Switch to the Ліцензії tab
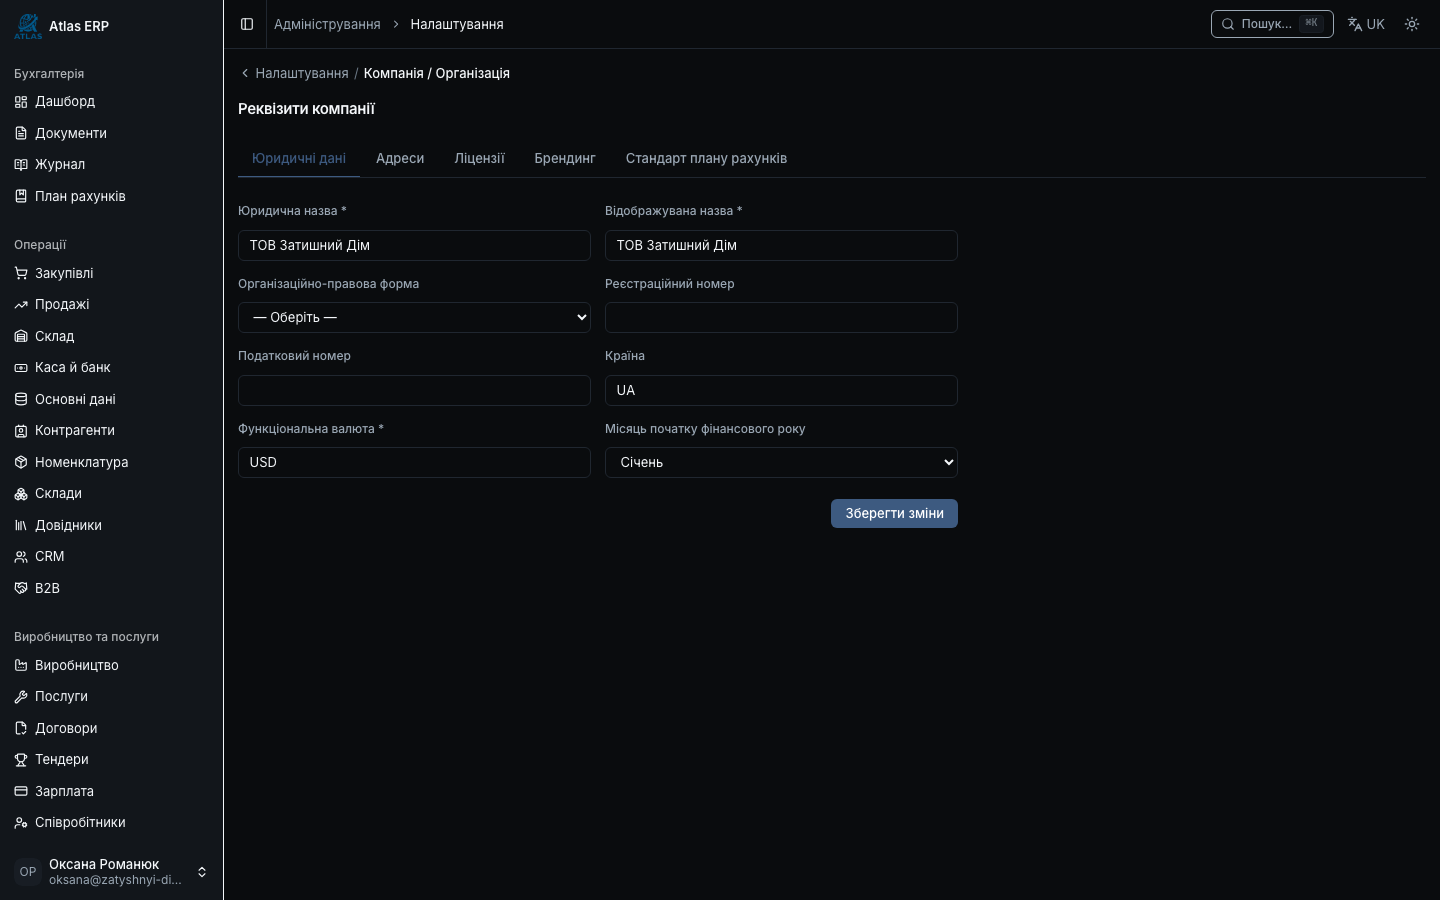This screenshot has height=900, width=1440. click(x=479, y=158)
